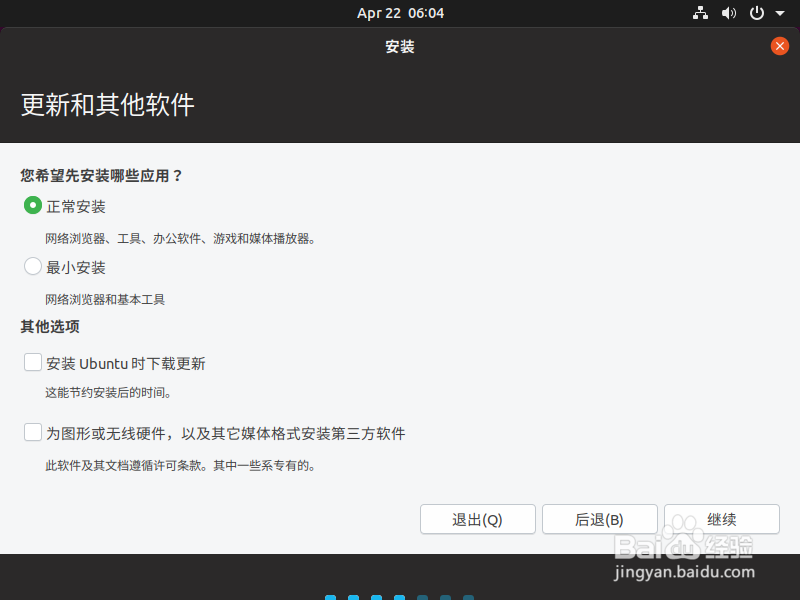
Task: Click the 您希望先安装哪些应用？ heading
Action: click(102, 176)
